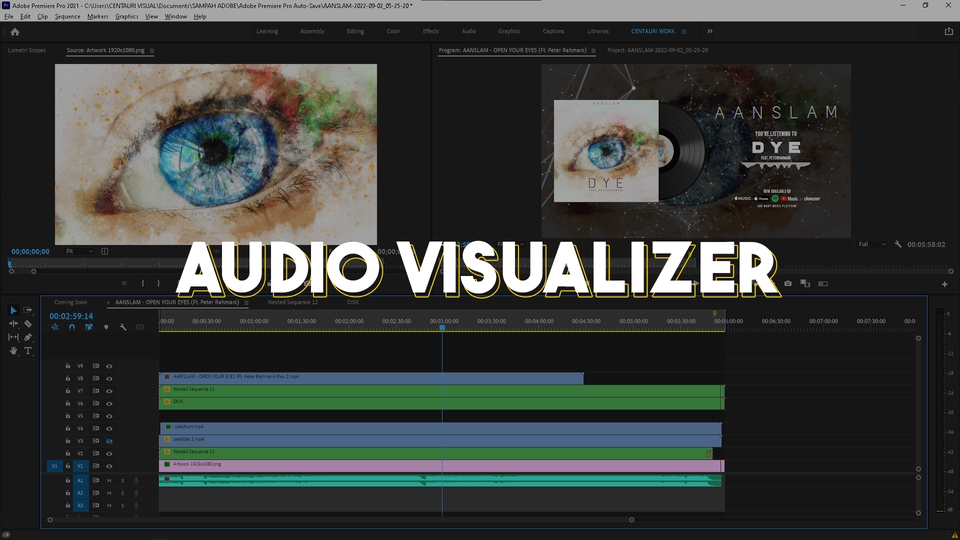The height and width of the screenshot is (540, 960).
Task: Open the Home screen icon
Action: 15,32
